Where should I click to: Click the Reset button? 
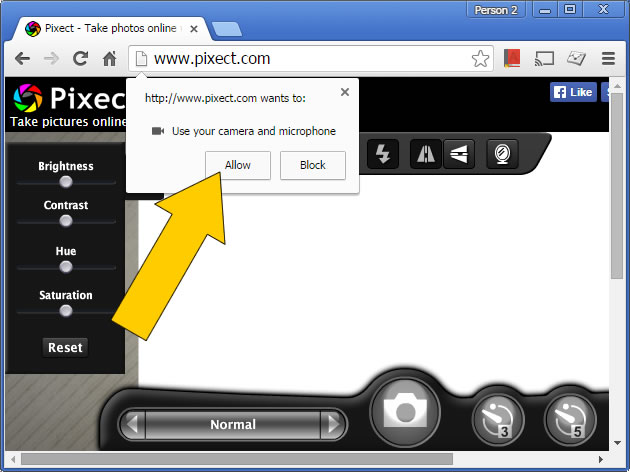[x=65, y=347]
